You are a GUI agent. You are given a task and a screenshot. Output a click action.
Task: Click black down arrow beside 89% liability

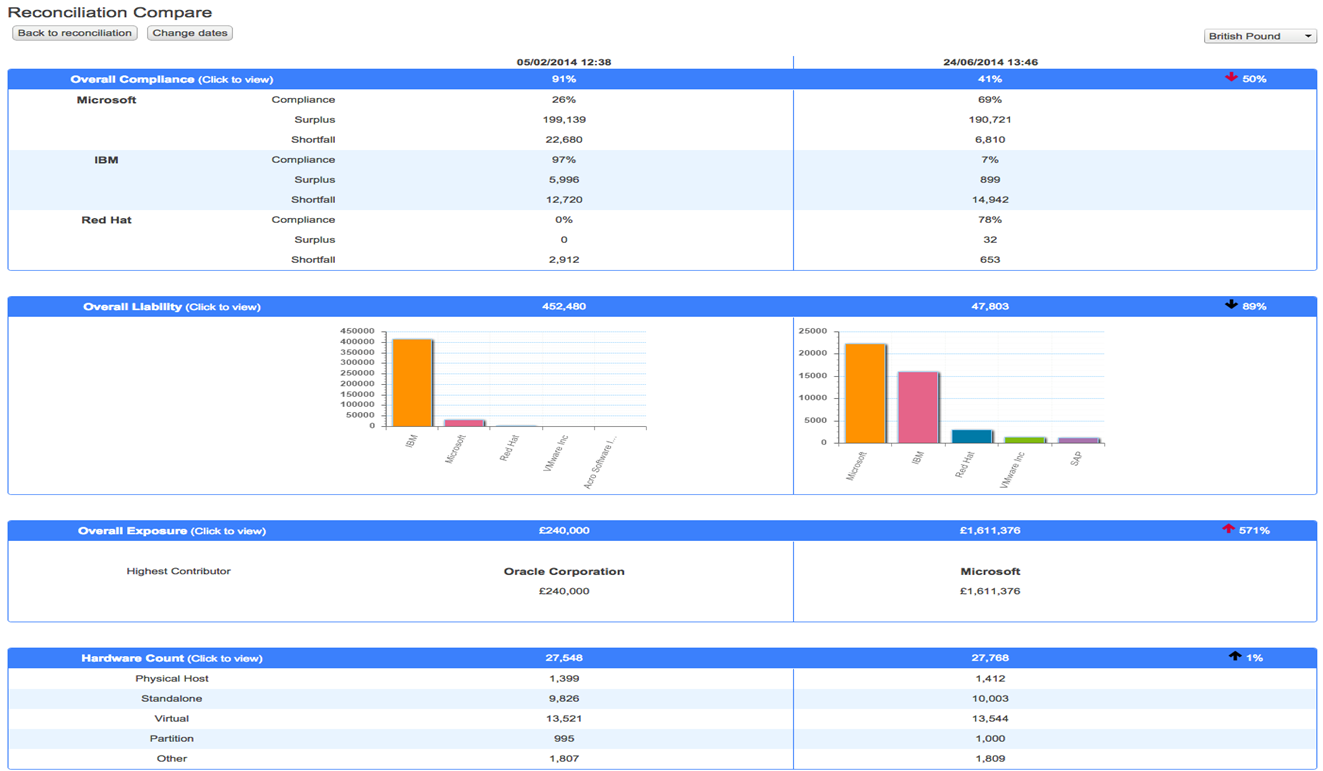pyautogui.click(x=1231, y=305)
